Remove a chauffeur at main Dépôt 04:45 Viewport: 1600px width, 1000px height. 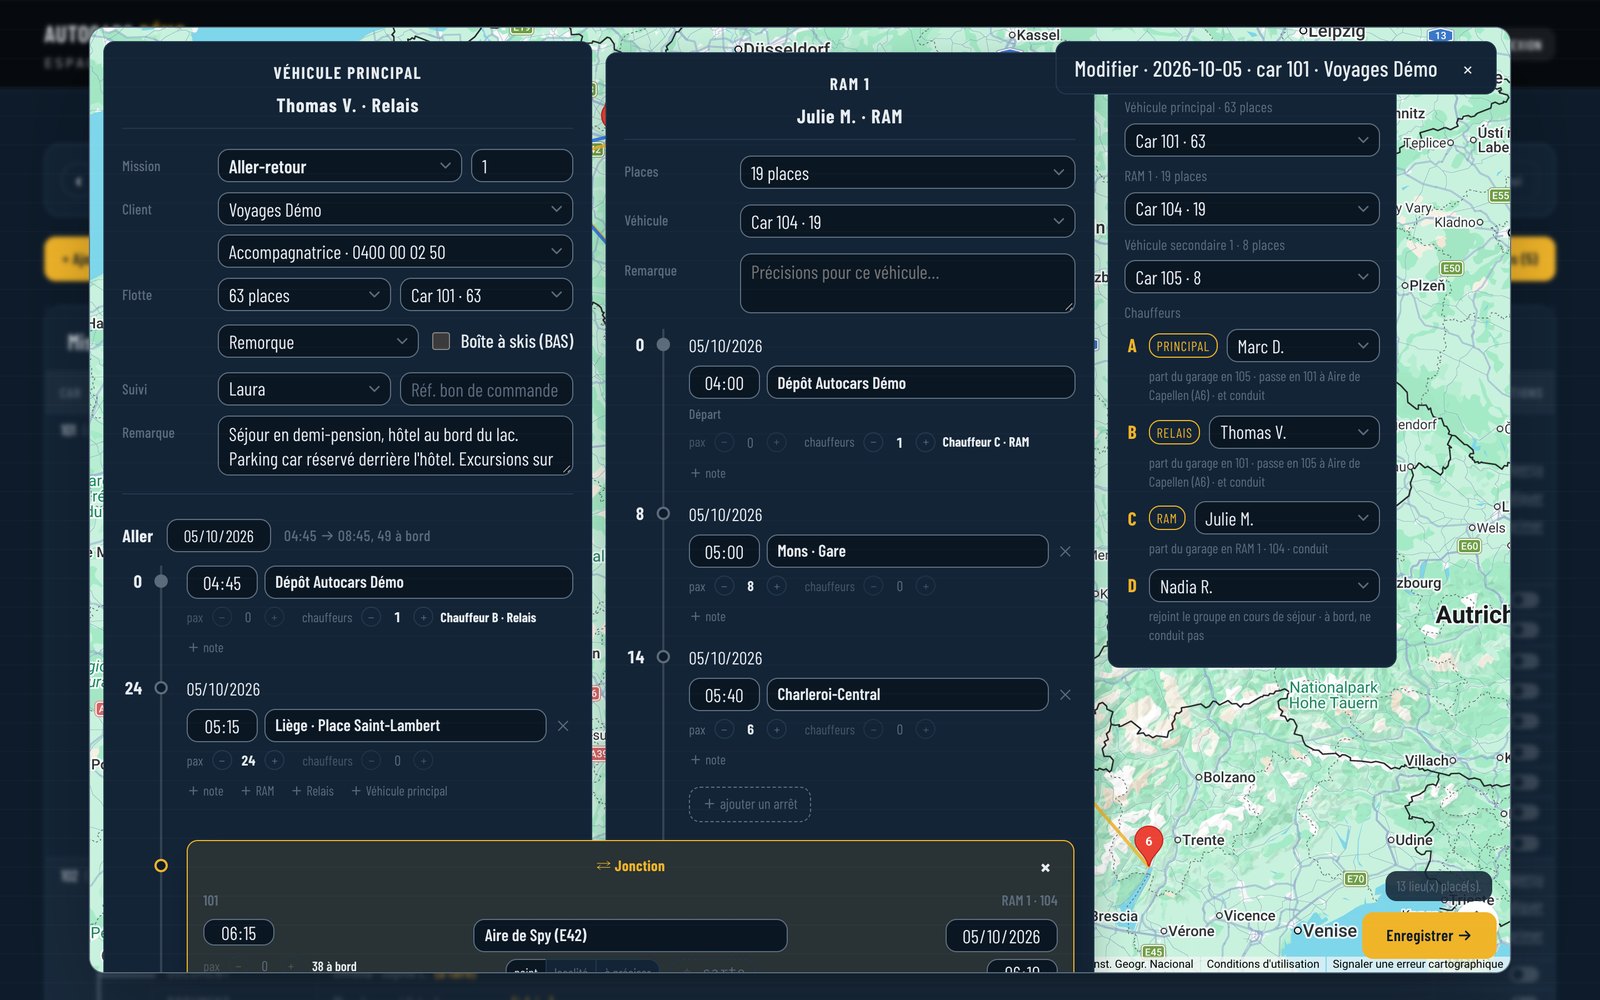371,618
